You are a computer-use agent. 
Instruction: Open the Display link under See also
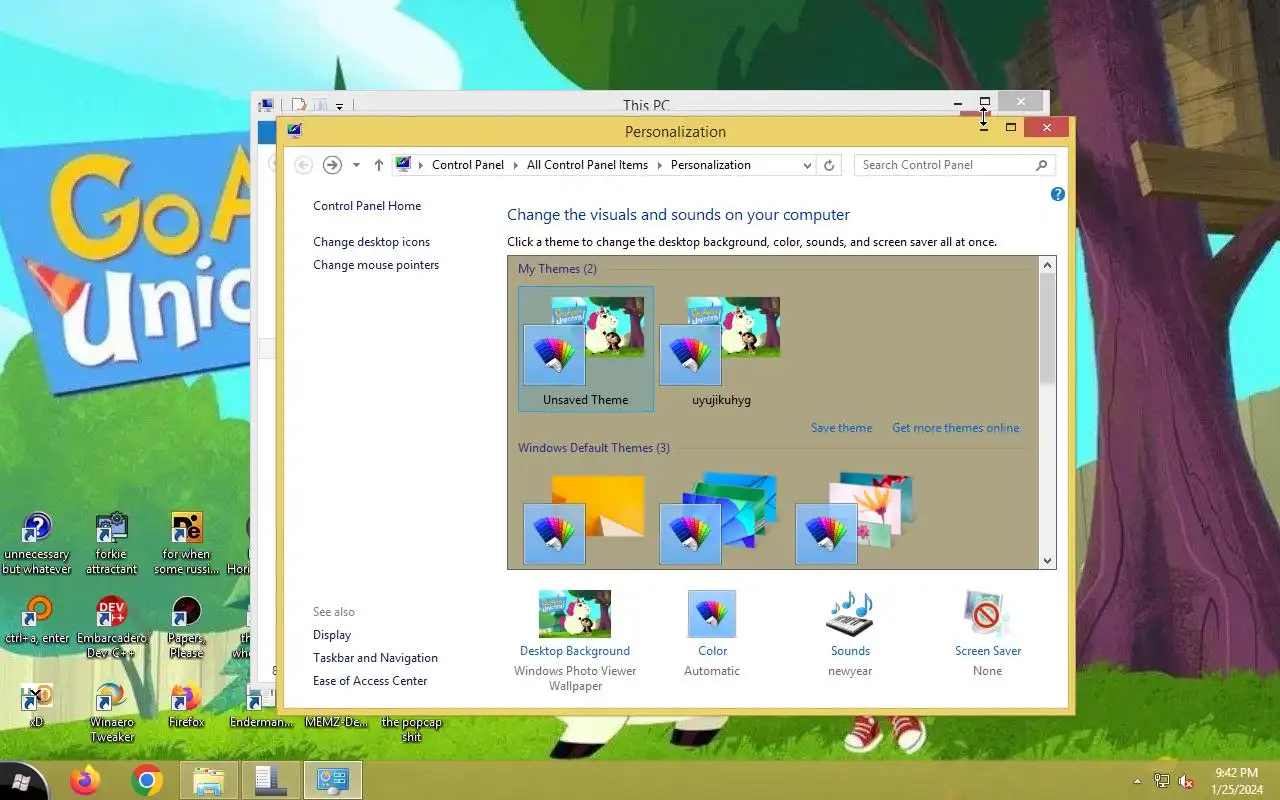point(332,635)
